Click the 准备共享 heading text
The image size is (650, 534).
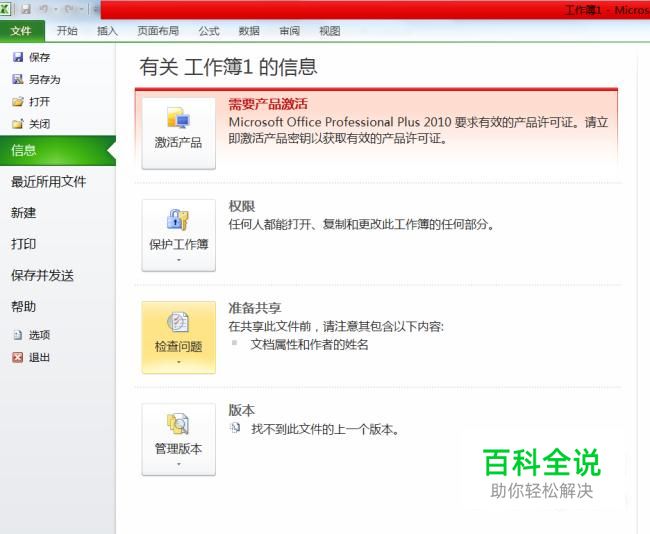(x=255, y=308)
